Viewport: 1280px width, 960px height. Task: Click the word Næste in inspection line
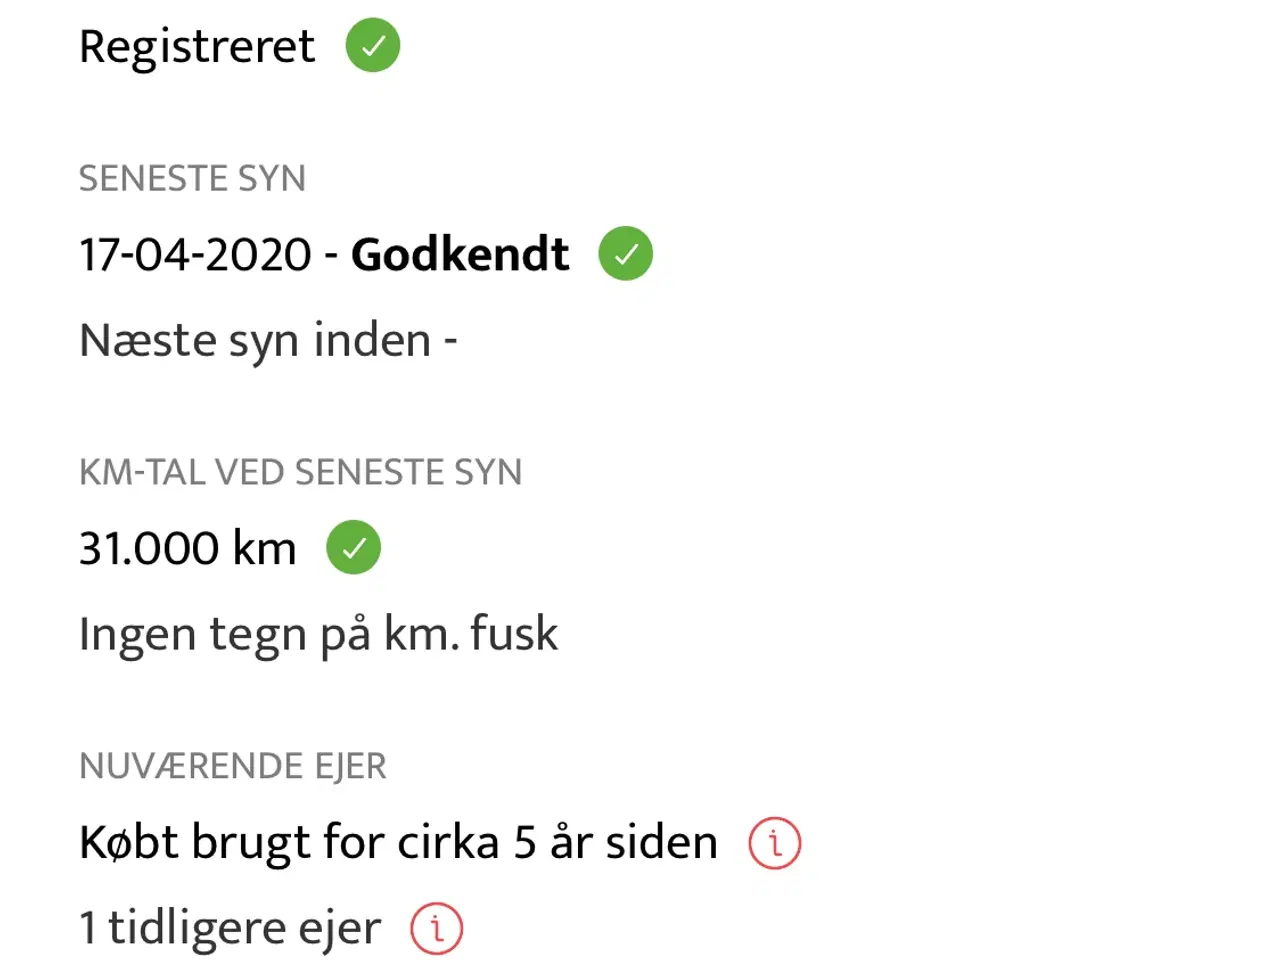[148, 341]
